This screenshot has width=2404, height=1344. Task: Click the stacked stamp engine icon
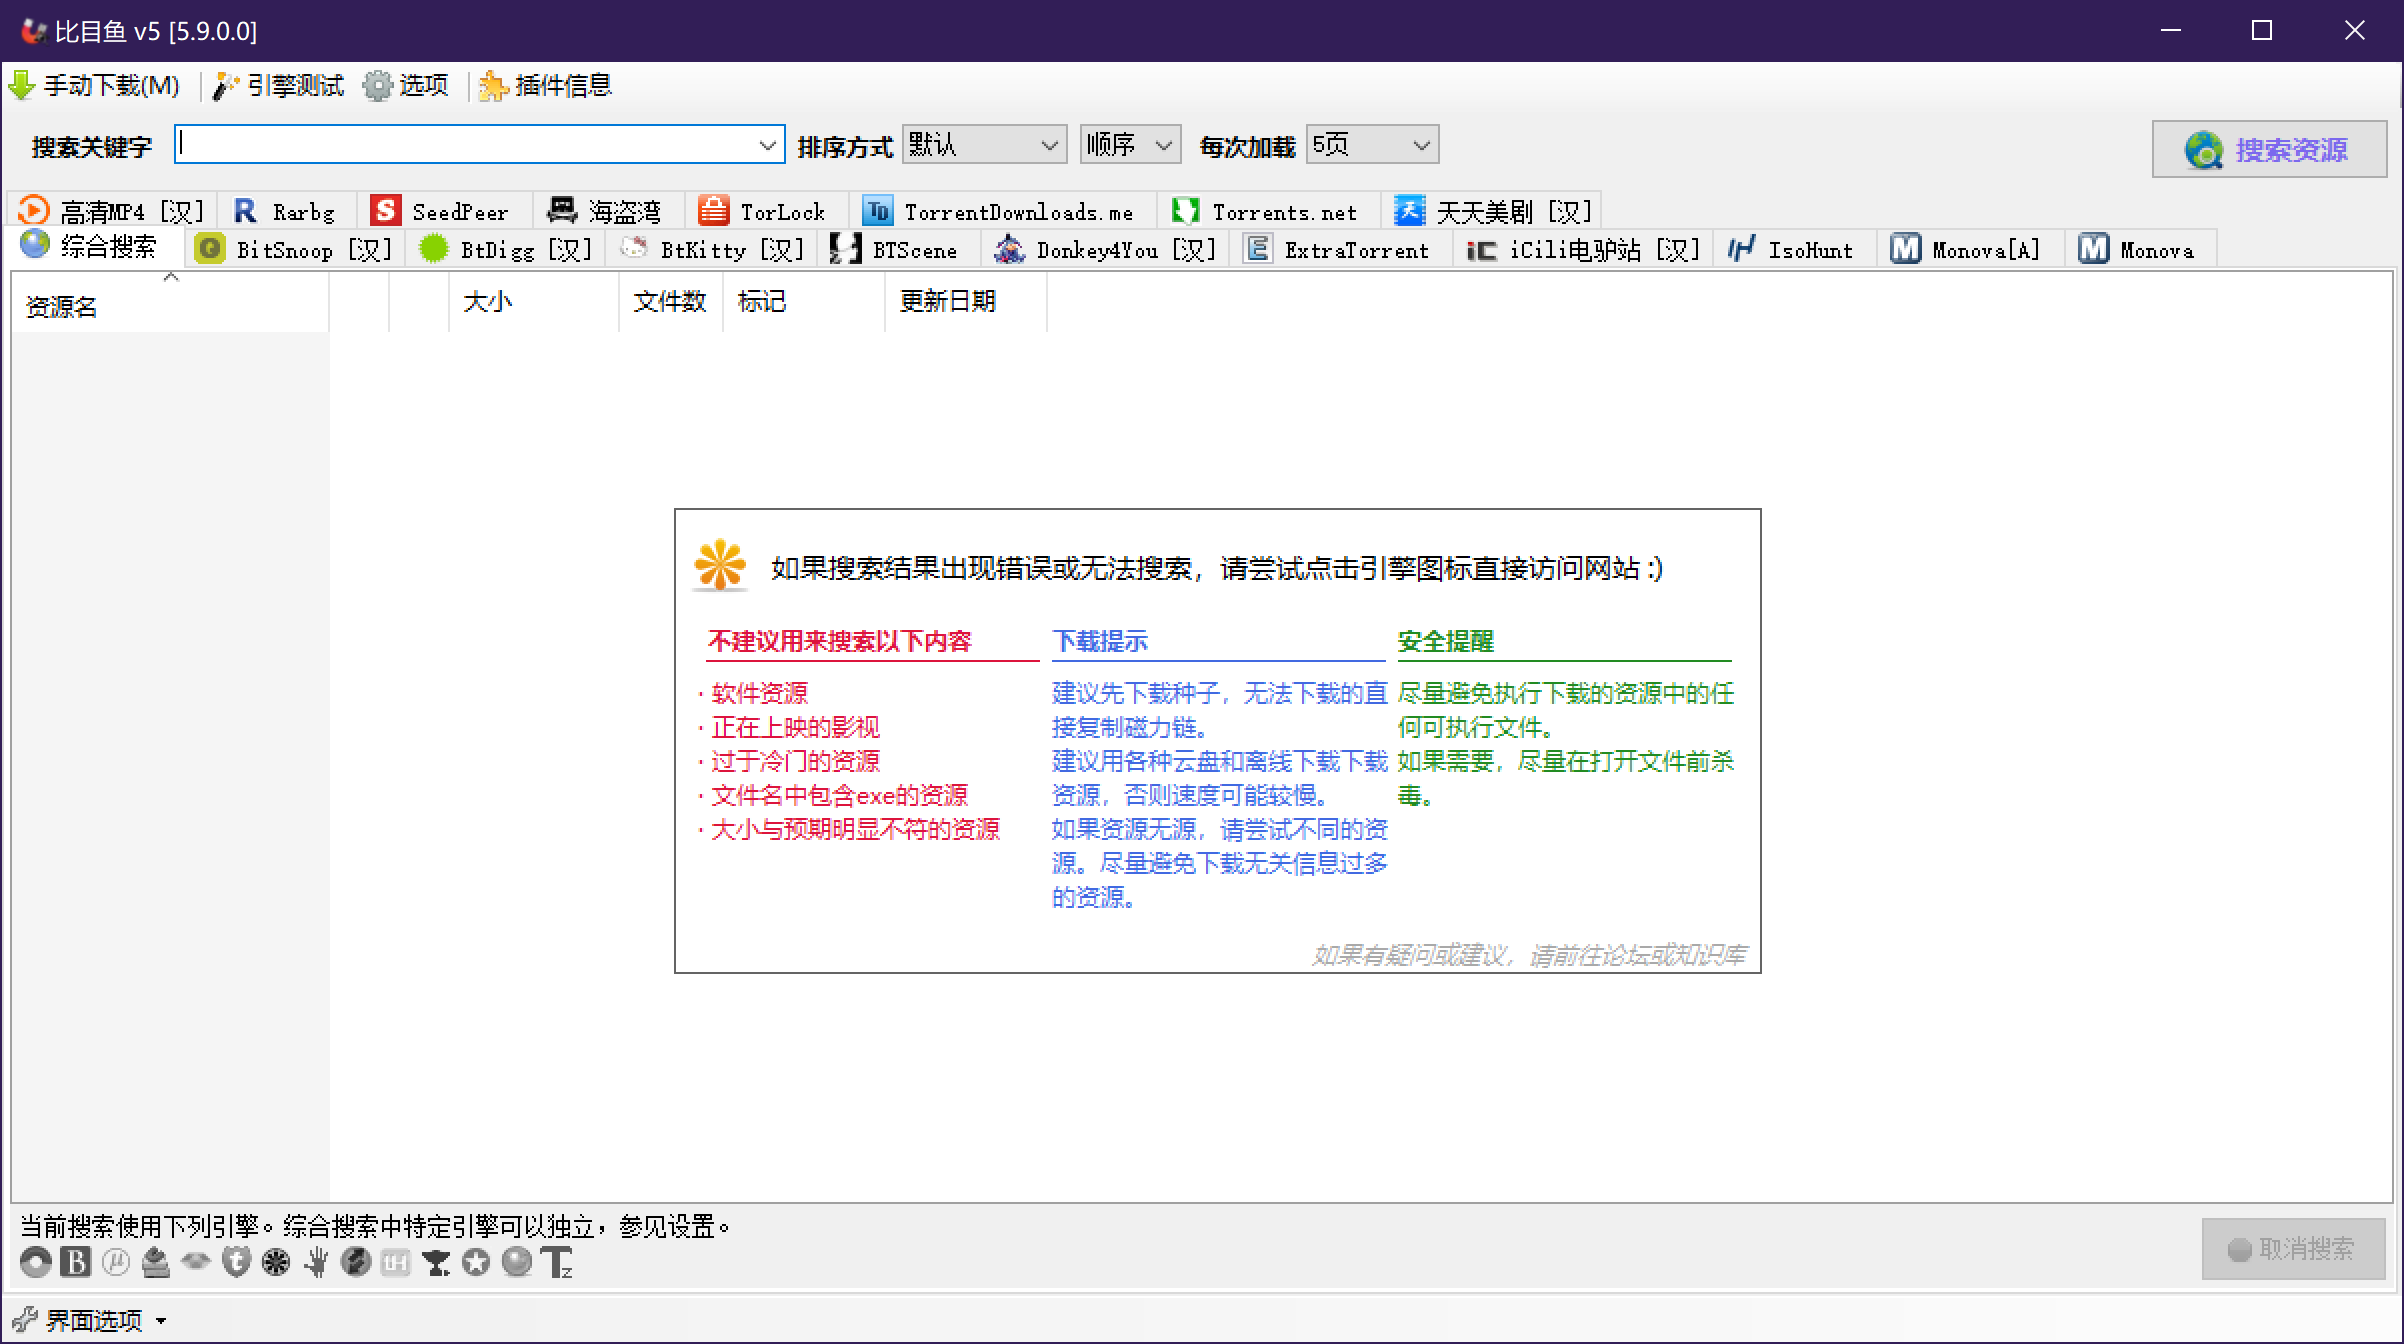point(156,1262)
